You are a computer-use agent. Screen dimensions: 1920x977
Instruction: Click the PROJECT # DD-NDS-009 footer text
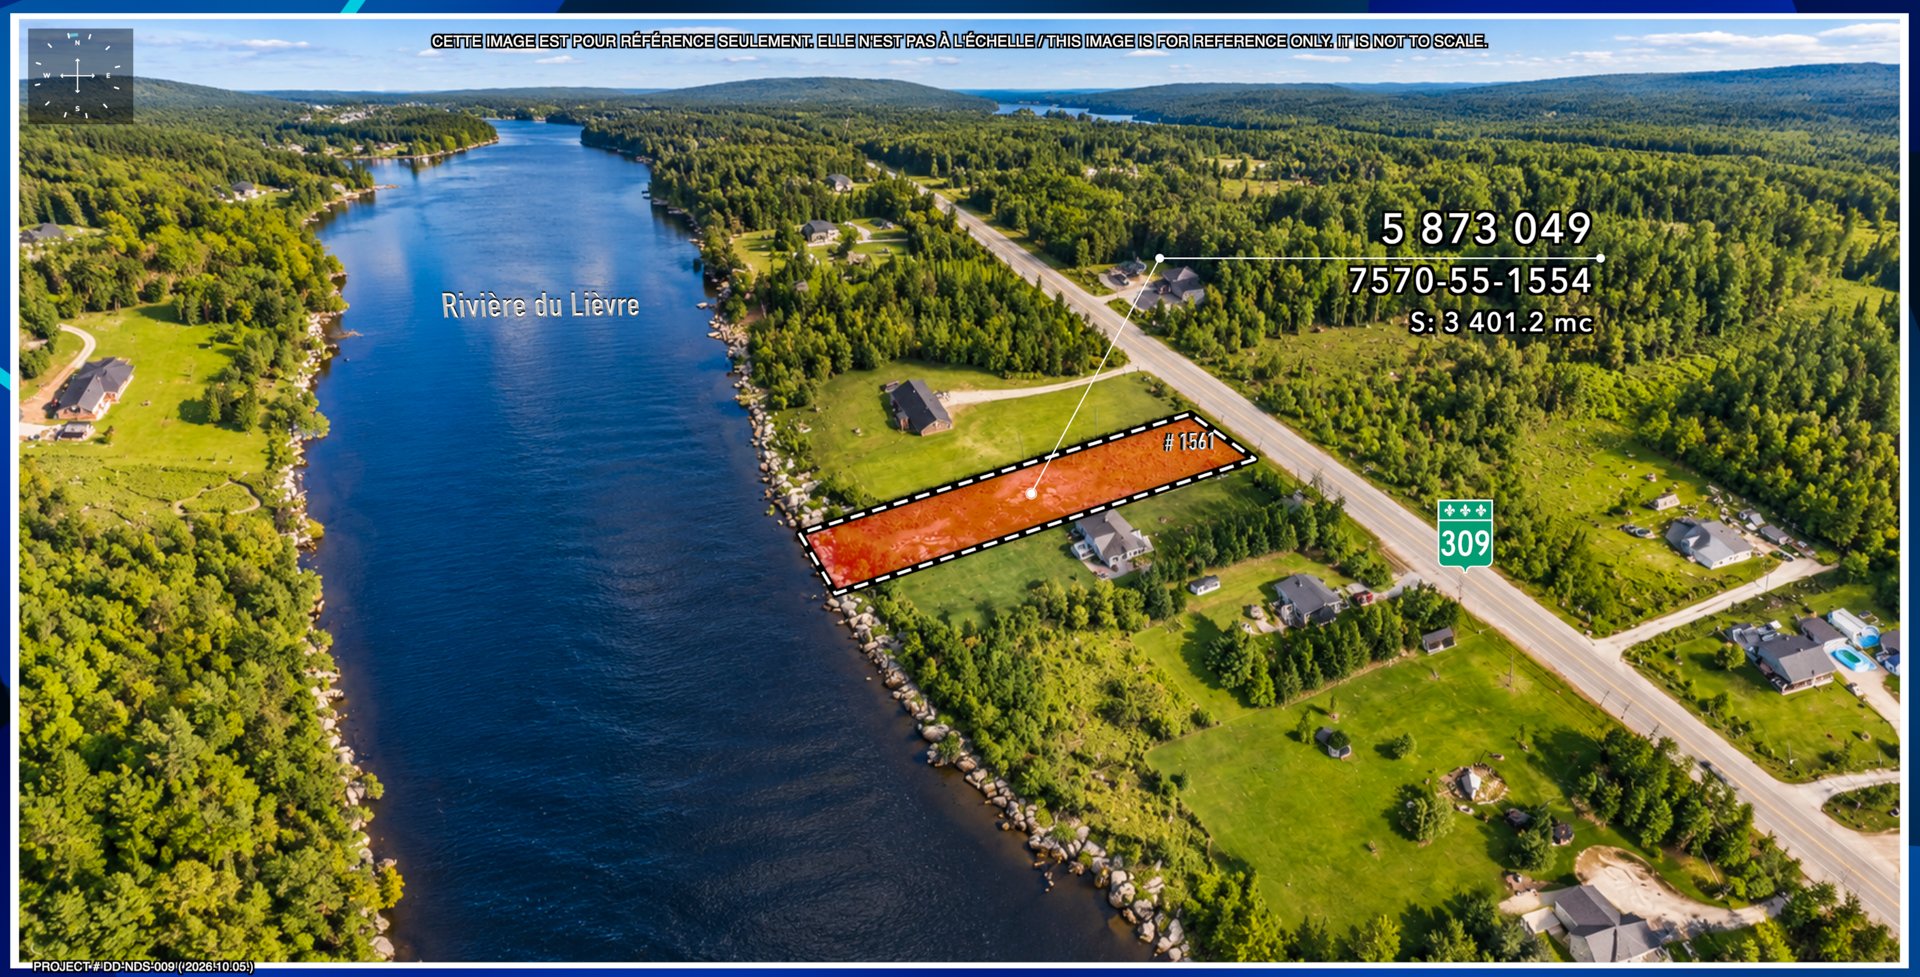point(143,967)
